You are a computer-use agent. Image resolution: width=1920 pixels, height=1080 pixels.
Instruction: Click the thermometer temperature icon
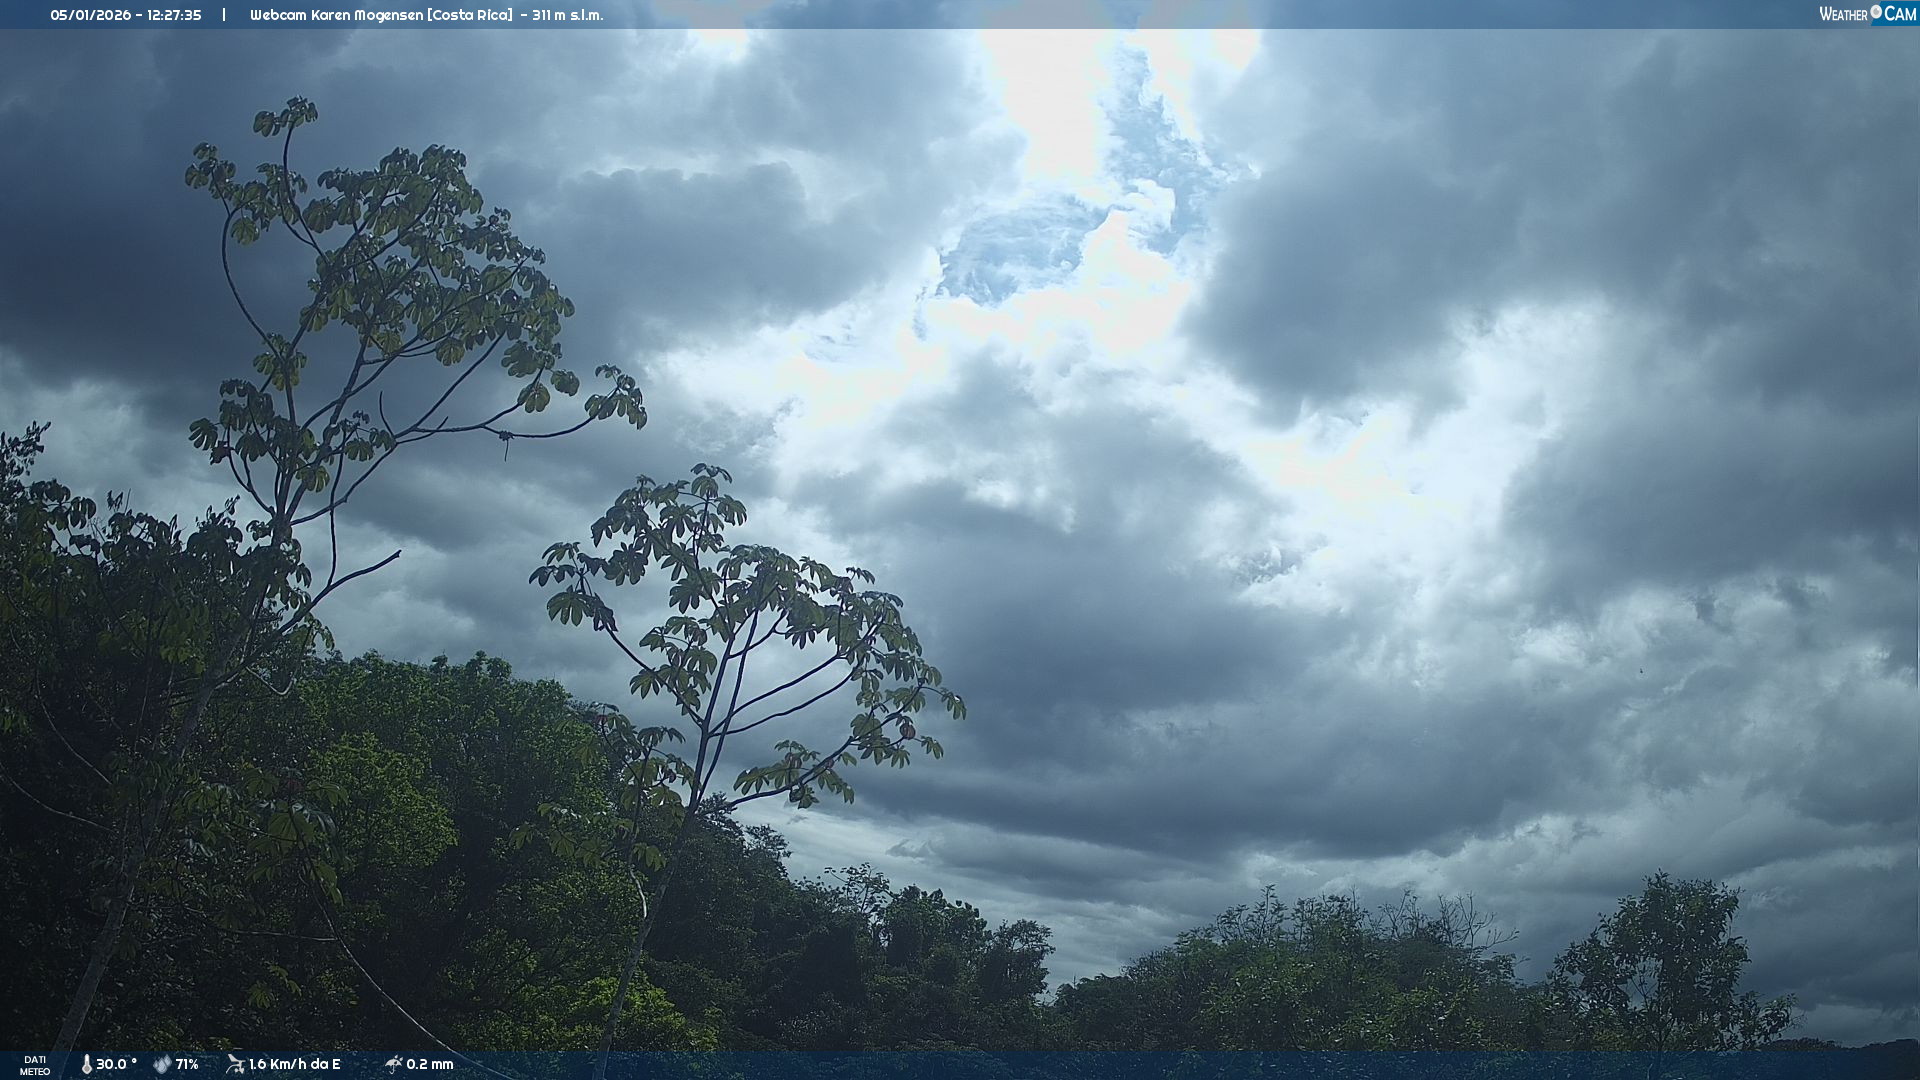click(x=86, y=1064)
